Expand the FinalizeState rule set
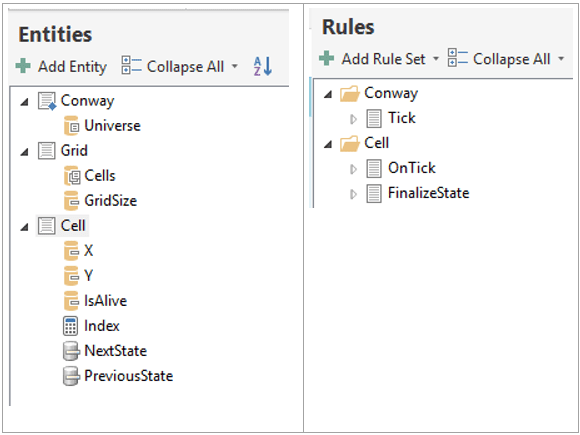This screenshot has width=580, height=435. (353, 194)
